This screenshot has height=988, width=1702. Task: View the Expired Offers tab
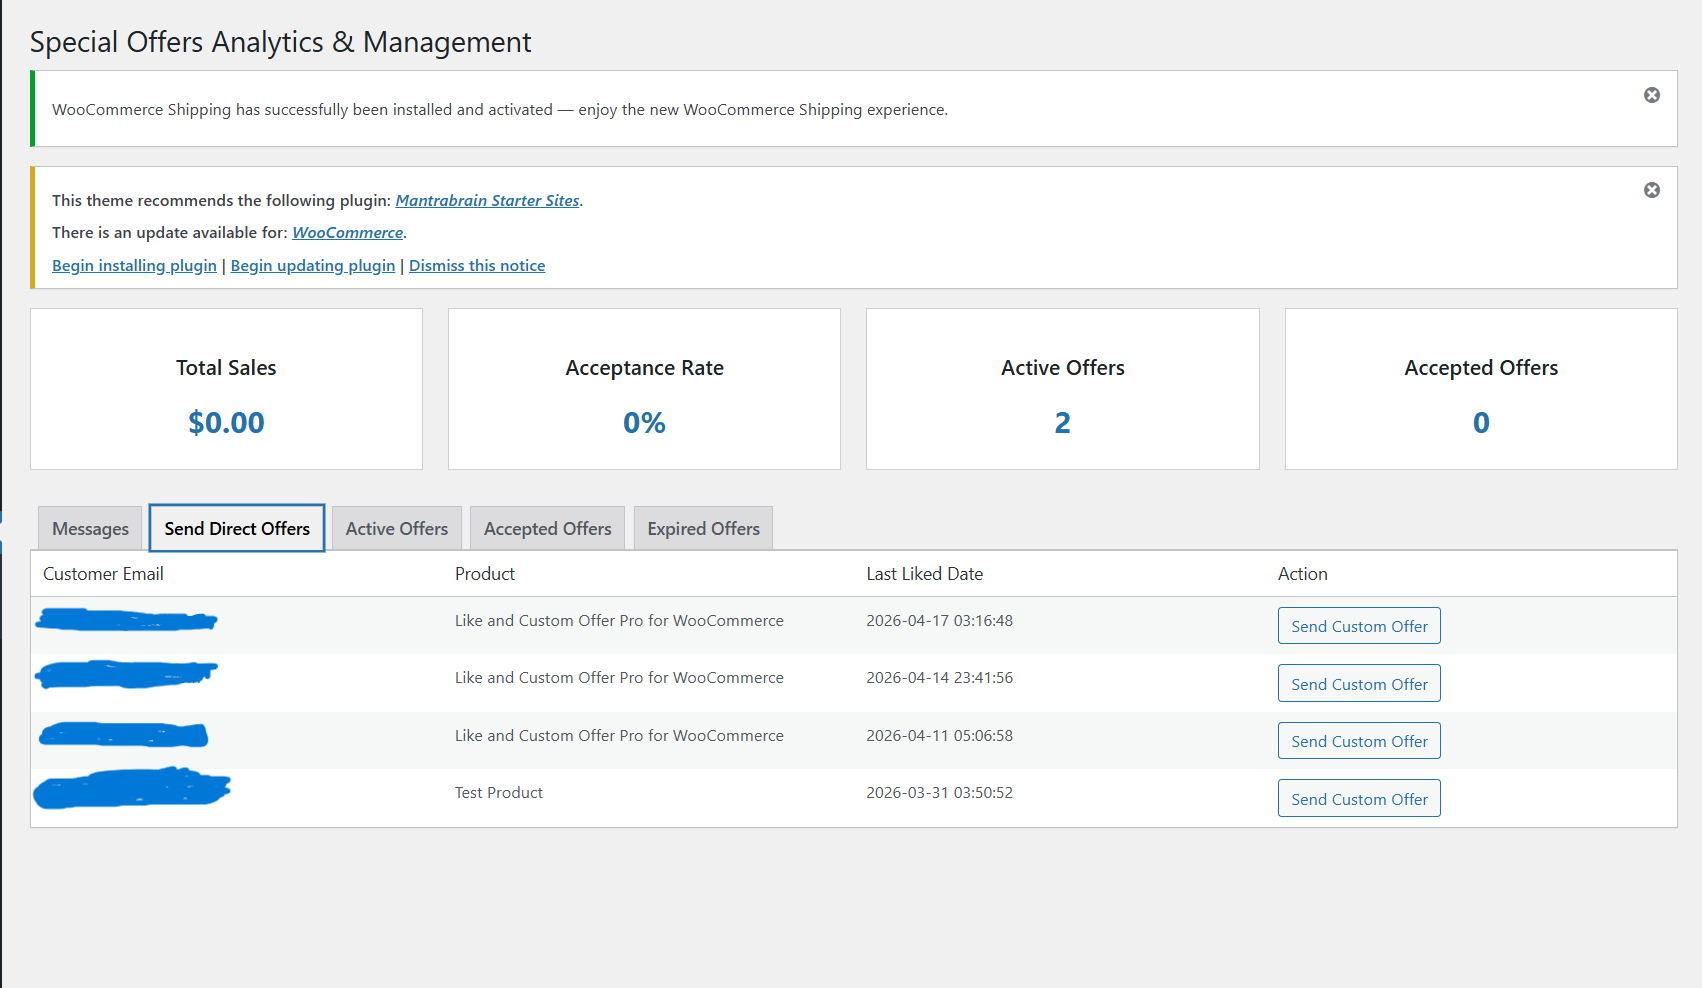pos(703,528)
